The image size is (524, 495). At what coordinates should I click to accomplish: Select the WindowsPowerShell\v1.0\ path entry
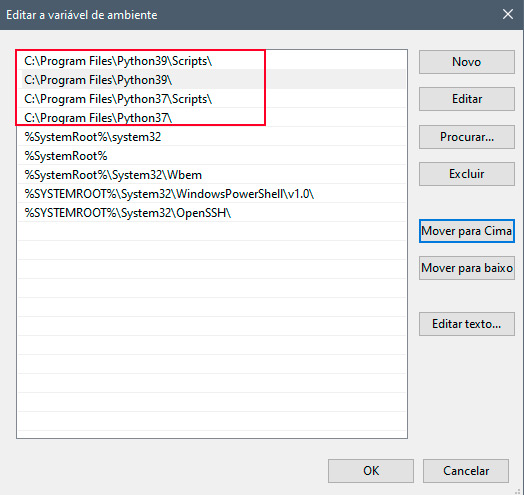coord(212,194)
